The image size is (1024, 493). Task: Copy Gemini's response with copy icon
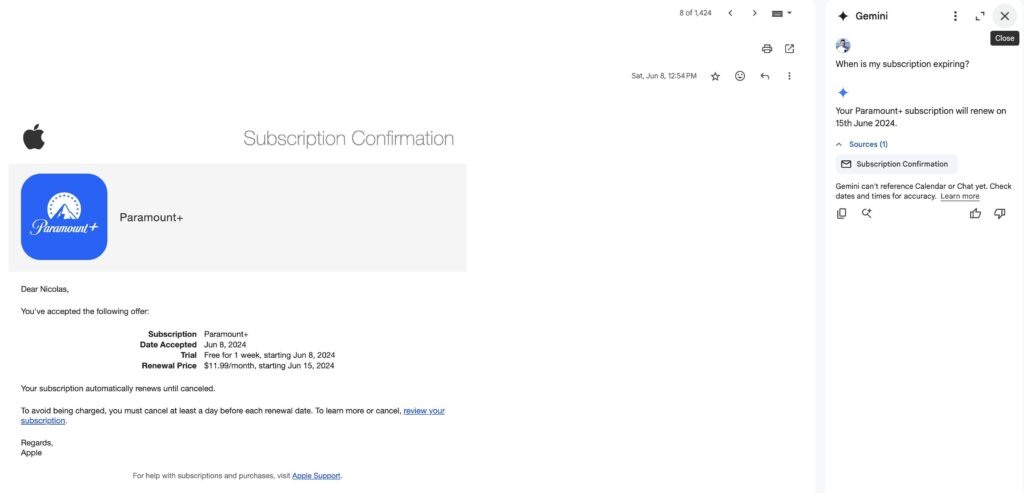[842, 213]
